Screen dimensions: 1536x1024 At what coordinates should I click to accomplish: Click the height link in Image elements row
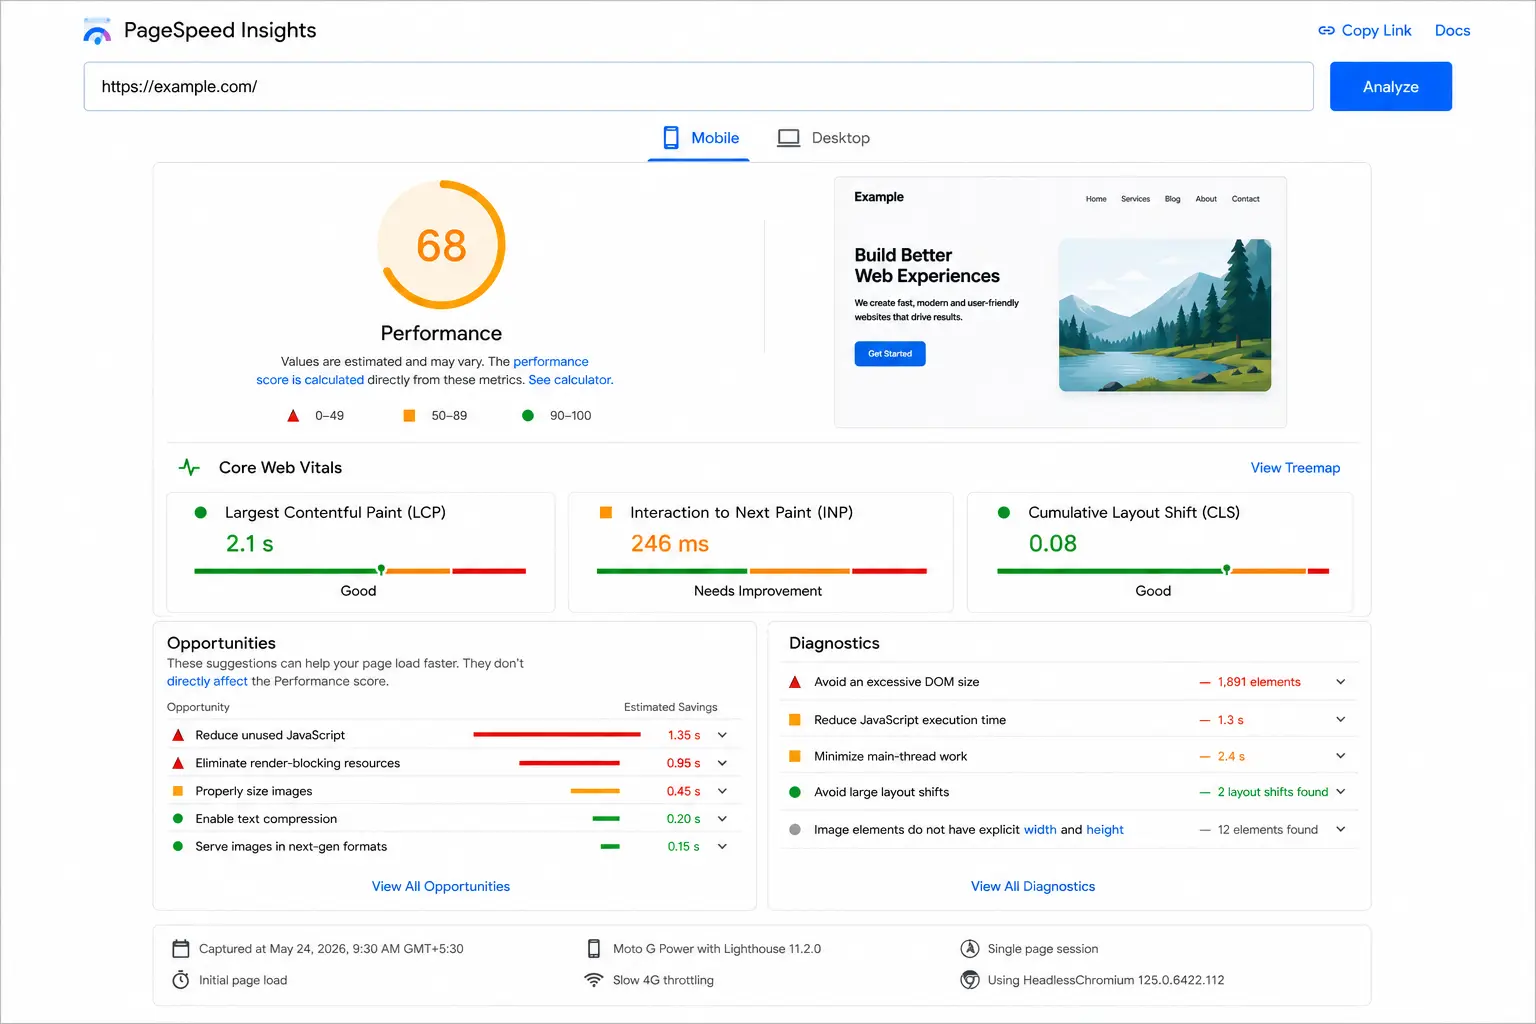[1105, 830]
